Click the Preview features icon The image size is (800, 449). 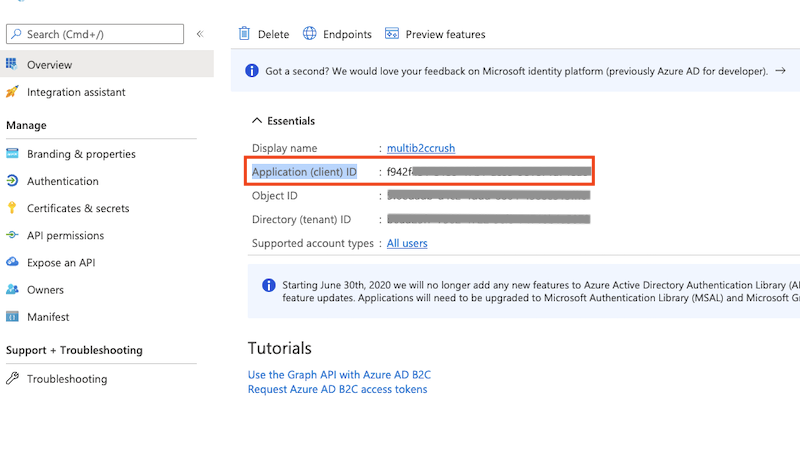point(392,34)
